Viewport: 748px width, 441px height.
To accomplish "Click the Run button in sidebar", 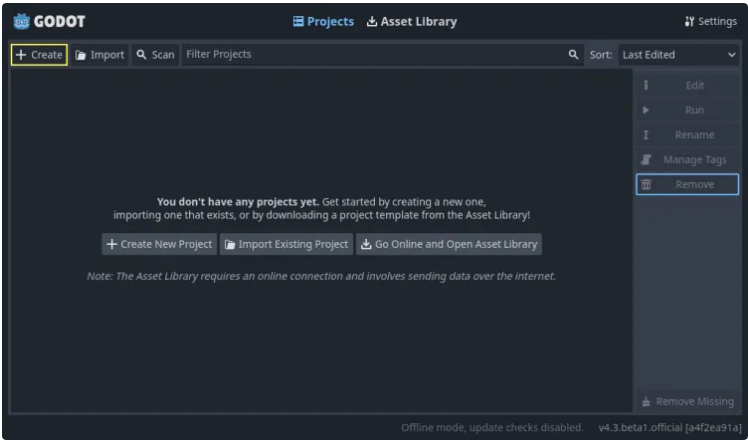I will [687, 110].
